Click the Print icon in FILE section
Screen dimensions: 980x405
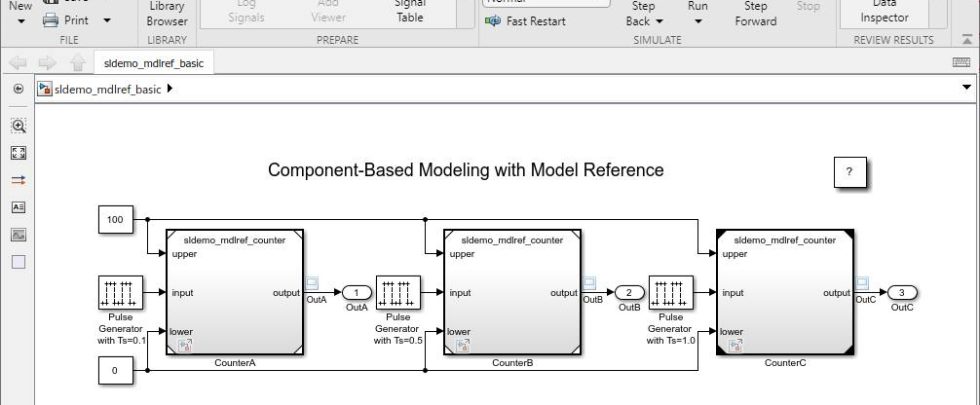click(51, 20)
